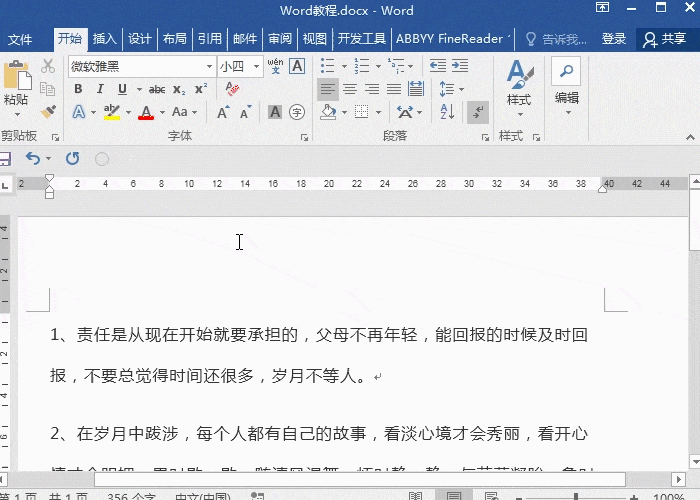Apply distributed alignment
The image size is (700, 500).
(x=416, y=89)
